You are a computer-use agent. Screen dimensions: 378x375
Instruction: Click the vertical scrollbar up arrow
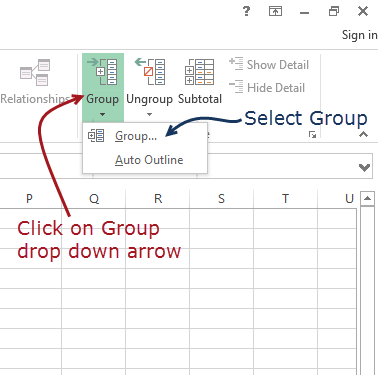pyautogui.click(x=368, y=199)
